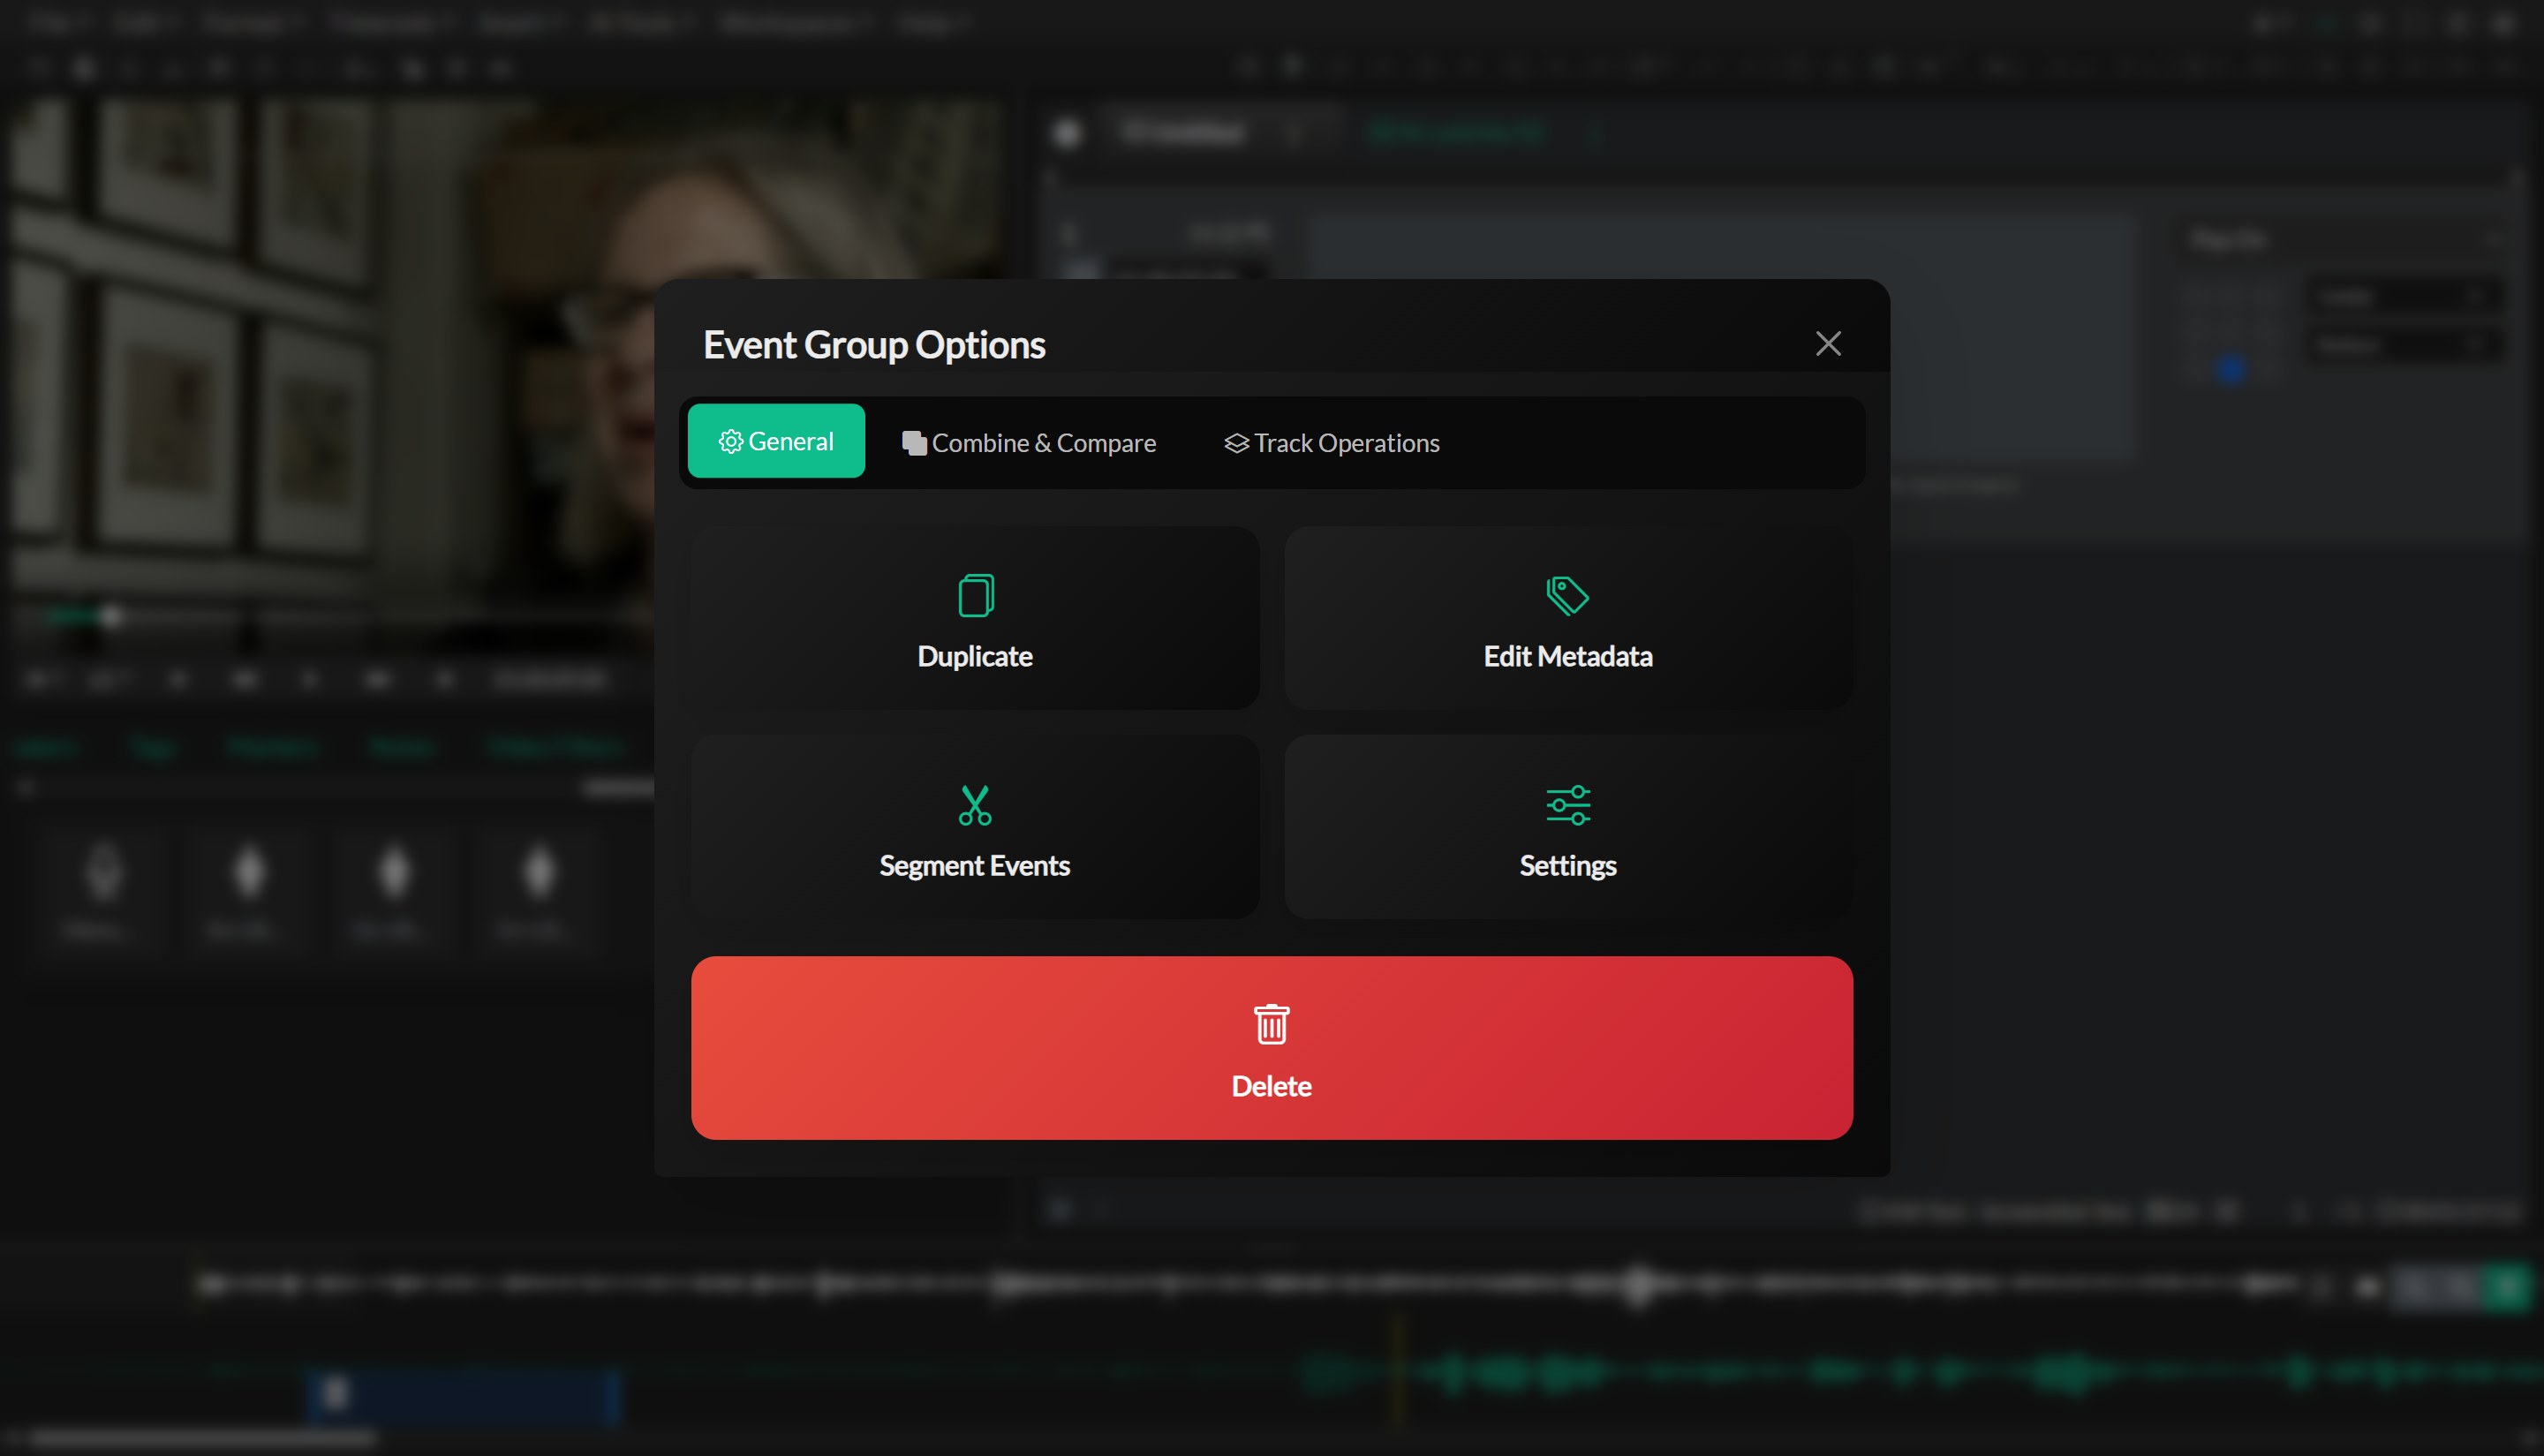Click the copy icon beside Combine & Compare
This screenshot has height=1456, width=2544.
[913, 442]
